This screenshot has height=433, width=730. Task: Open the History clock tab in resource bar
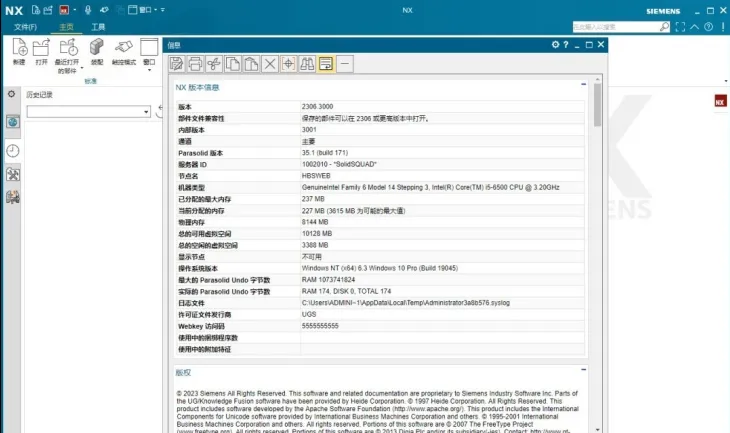(x=13, y=151)
